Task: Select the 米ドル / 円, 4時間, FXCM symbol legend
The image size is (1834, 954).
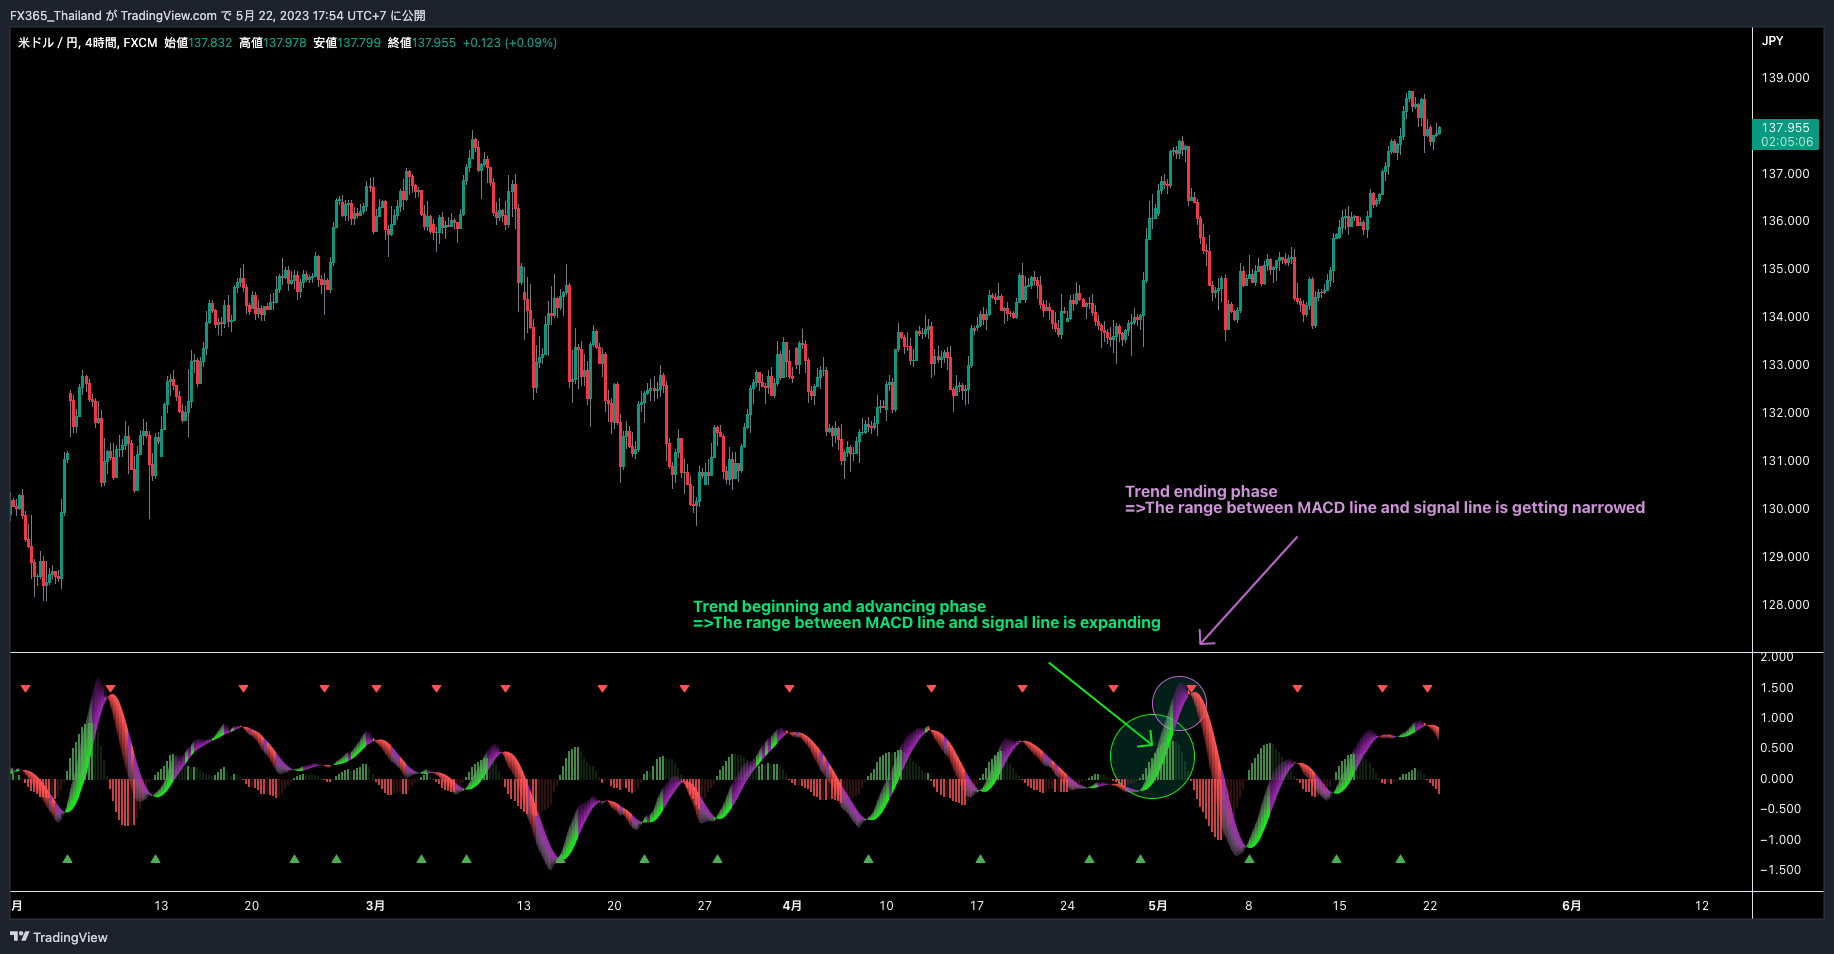Action: pyautogui.click(x=88, y=43)
